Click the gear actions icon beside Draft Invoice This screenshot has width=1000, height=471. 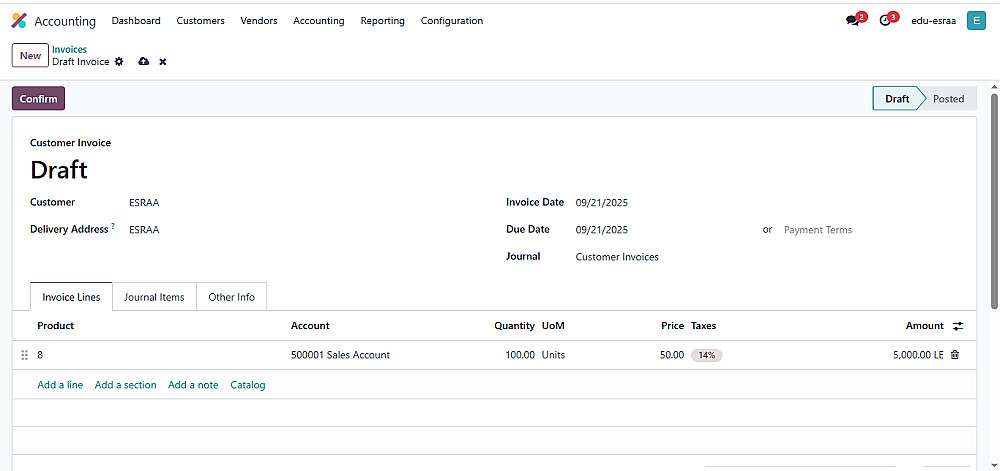tap(119, 62)
